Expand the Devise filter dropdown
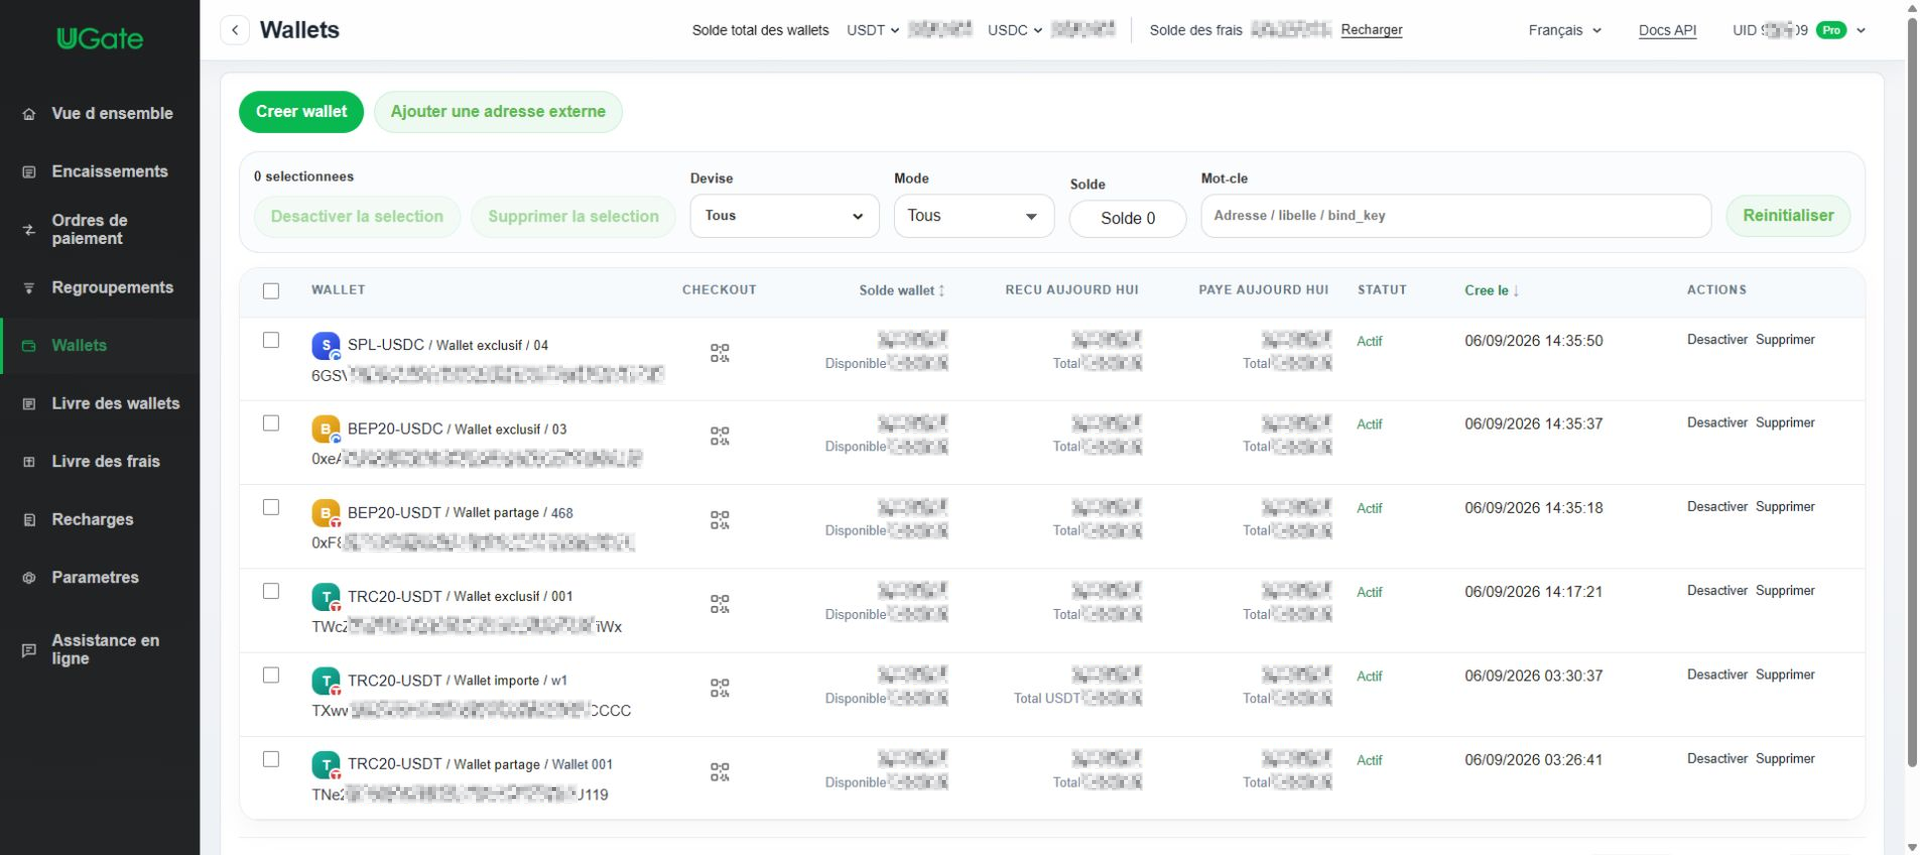Screen dimensions: 1920x855 [x=784, y=216]
